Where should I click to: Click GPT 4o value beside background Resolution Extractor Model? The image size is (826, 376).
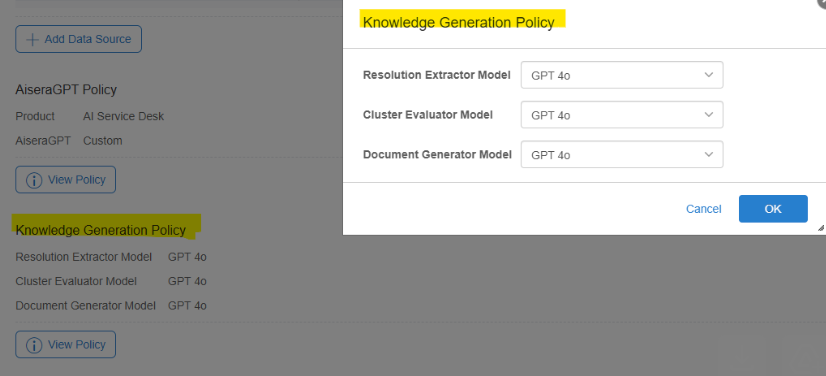coord(187,257)
